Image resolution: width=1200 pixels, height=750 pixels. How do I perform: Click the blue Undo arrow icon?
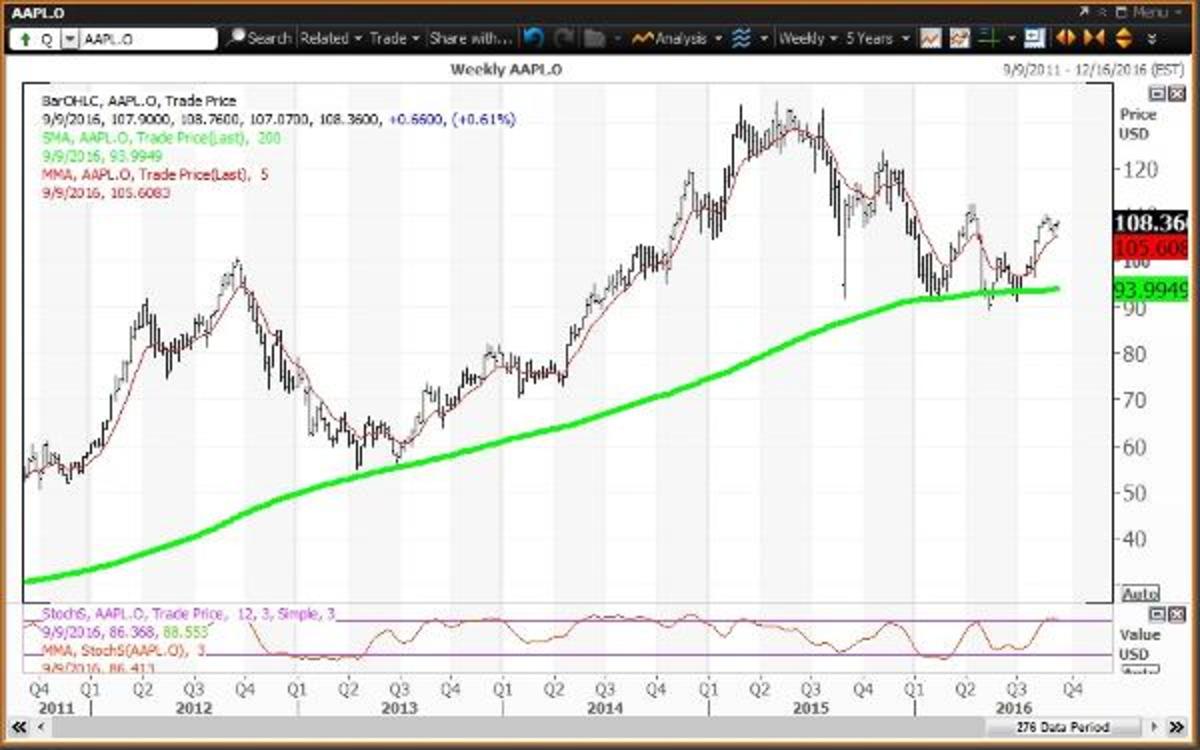(x=533, y=39)
